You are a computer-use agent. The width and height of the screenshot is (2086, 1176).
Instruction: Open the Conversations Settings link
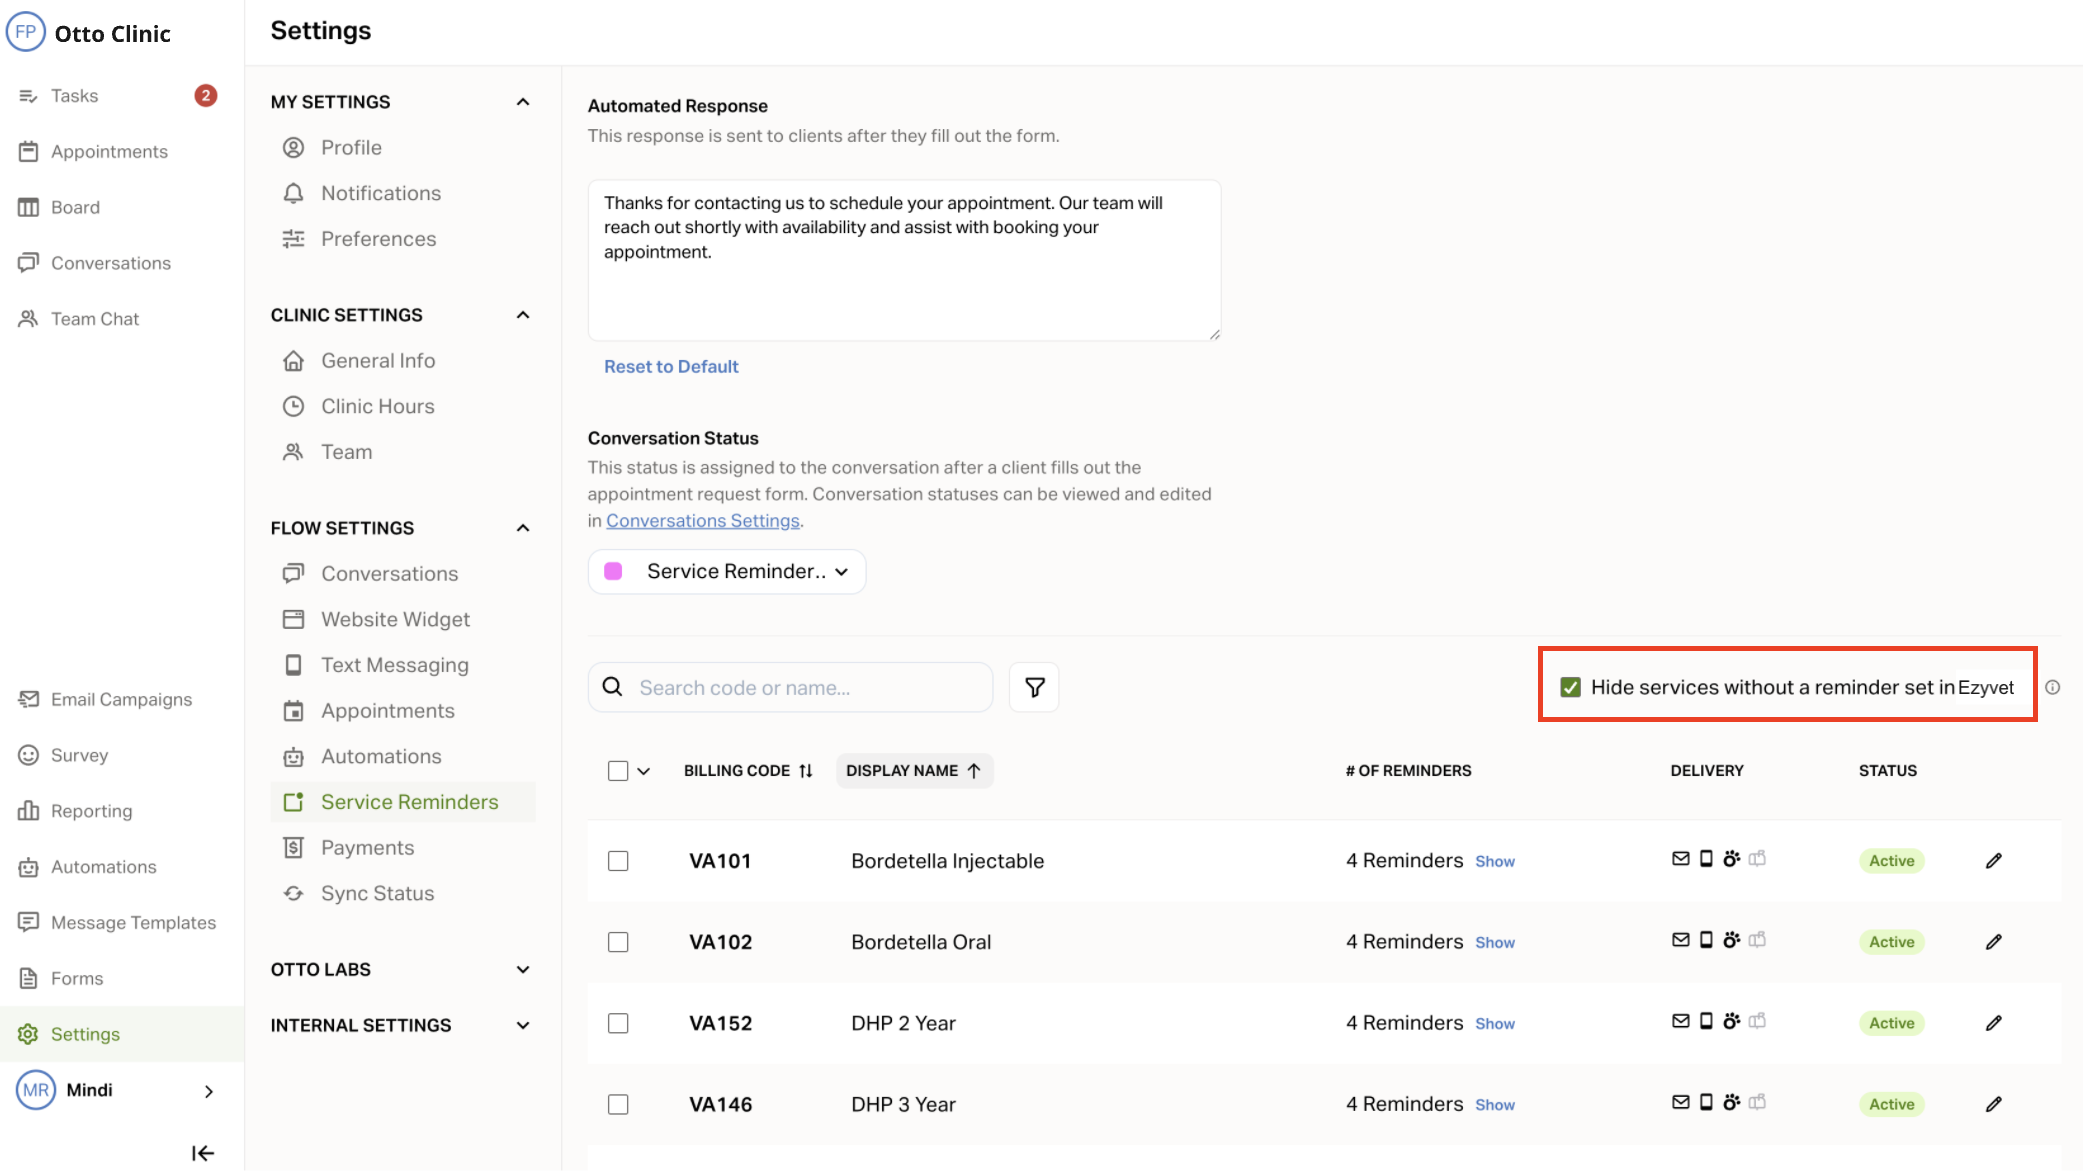coord(703,521)
